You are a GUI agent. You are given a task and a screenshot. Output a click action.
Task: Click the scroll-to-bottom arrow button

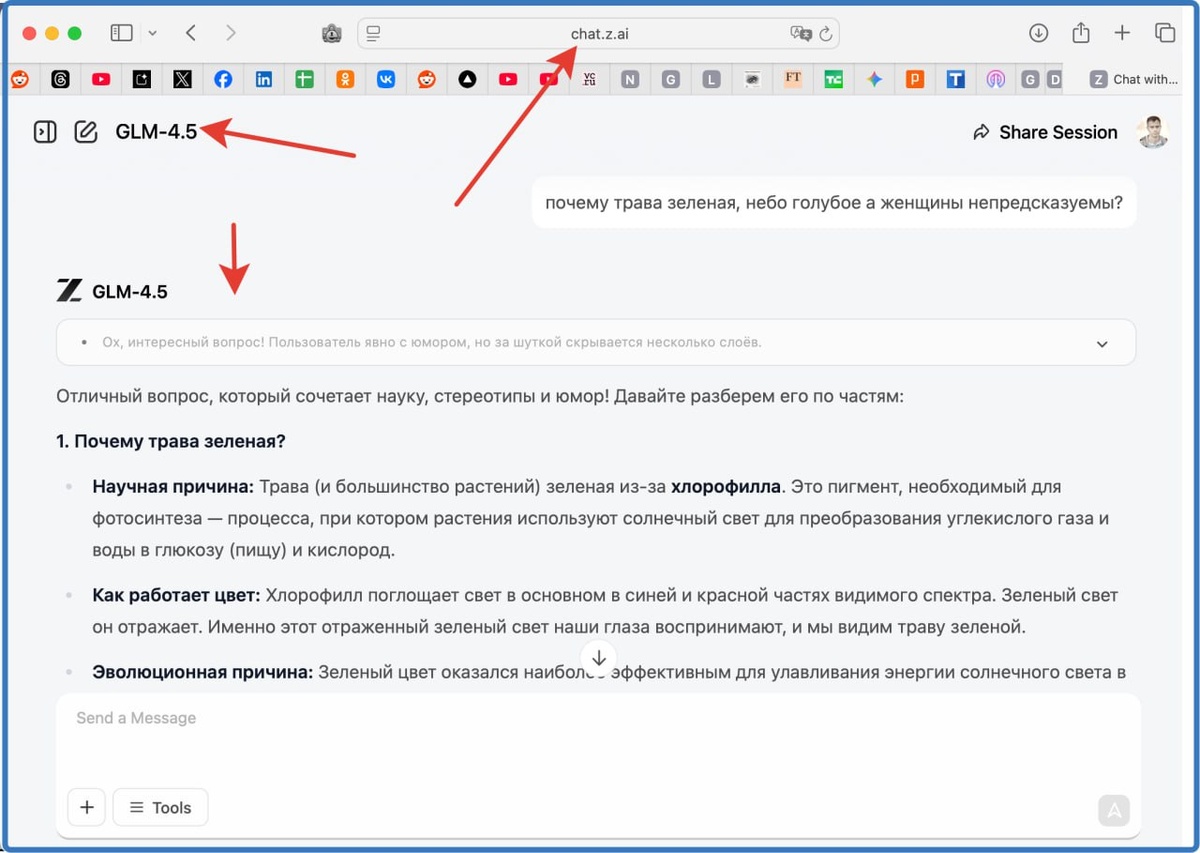(x=598, y=658)
